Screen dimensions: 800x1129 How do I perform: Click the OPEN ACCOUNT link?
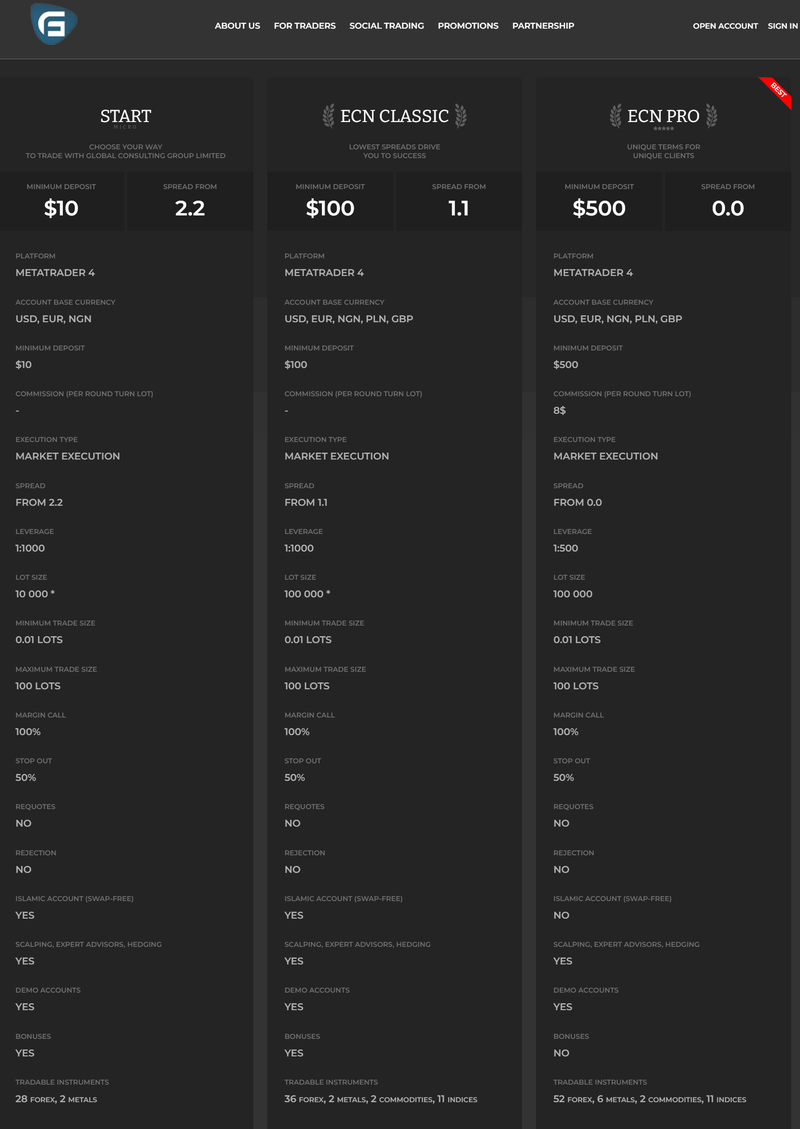click(725, 26)
